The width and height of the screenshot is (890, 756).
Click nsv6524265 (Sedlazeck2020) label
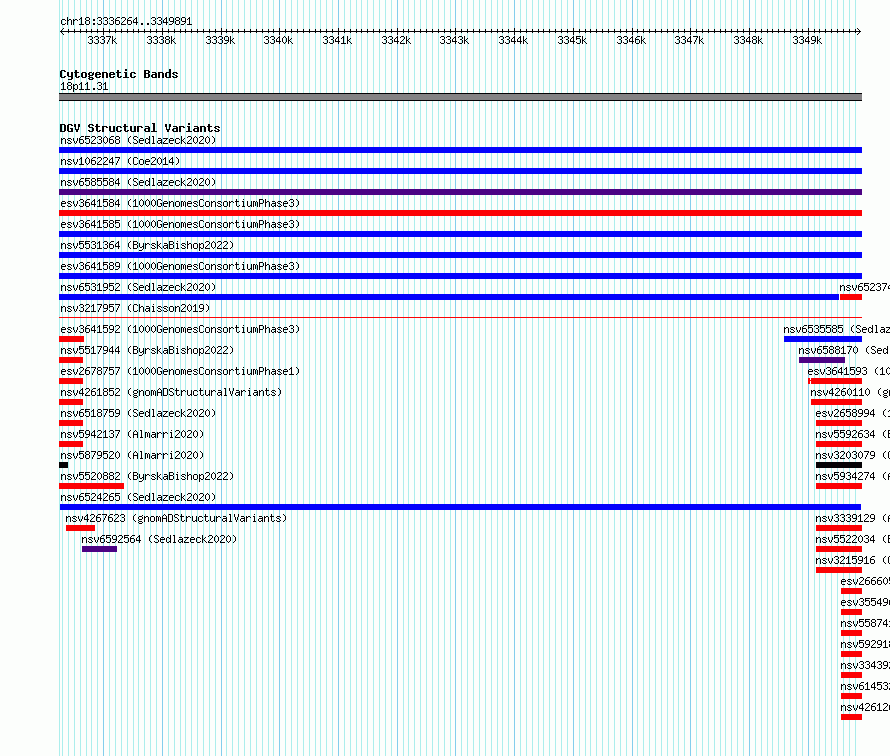pyautogui.click(x=138, y=497)
